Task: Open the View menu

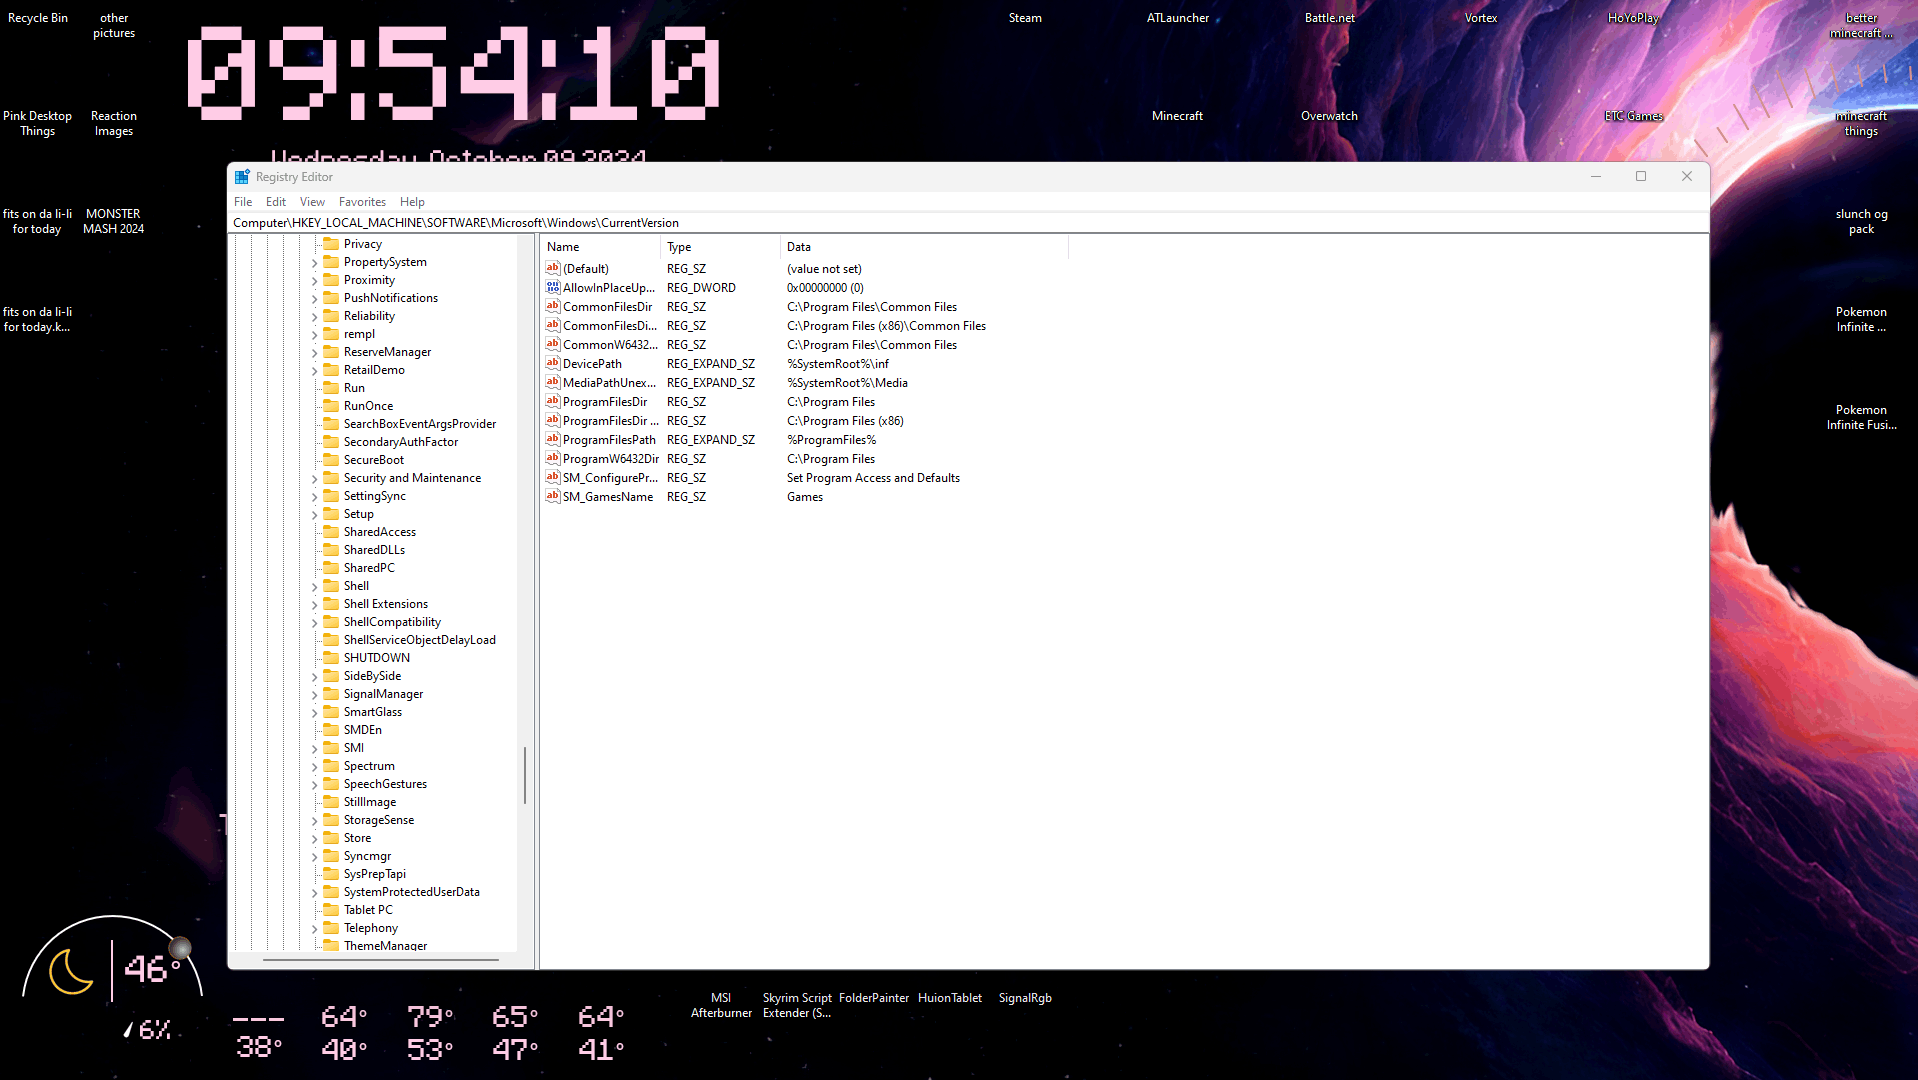Action: (x=312, y=202)
